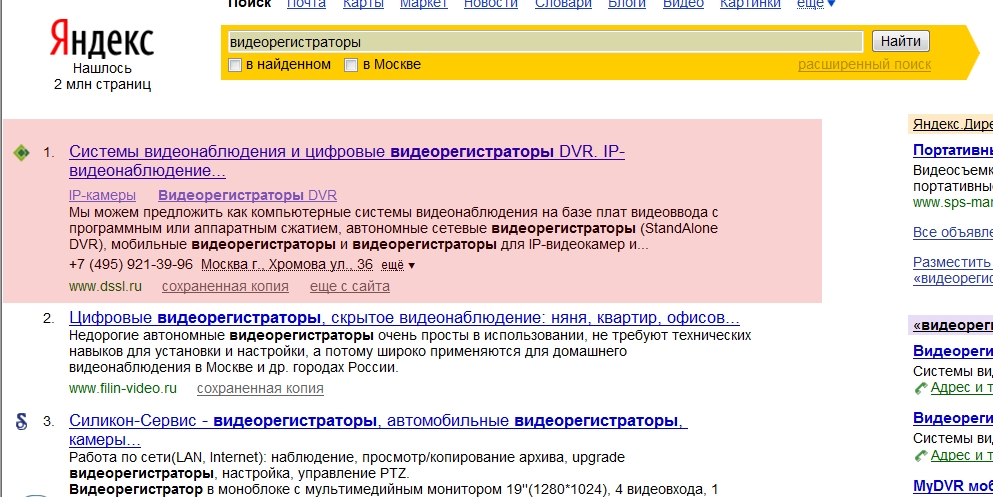Click the 'Нашлось 2 млн страниц' count text
The width and height of the screenshot is (993, 497).
(x=102, y=76)
